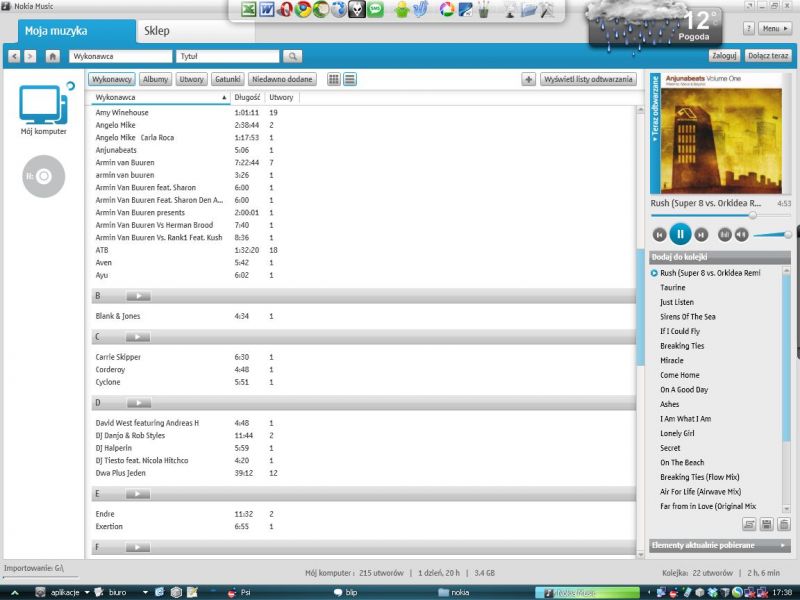800x600 pixels.
Task: Go back with the left arrow button
Action: (x=14, y=56)
